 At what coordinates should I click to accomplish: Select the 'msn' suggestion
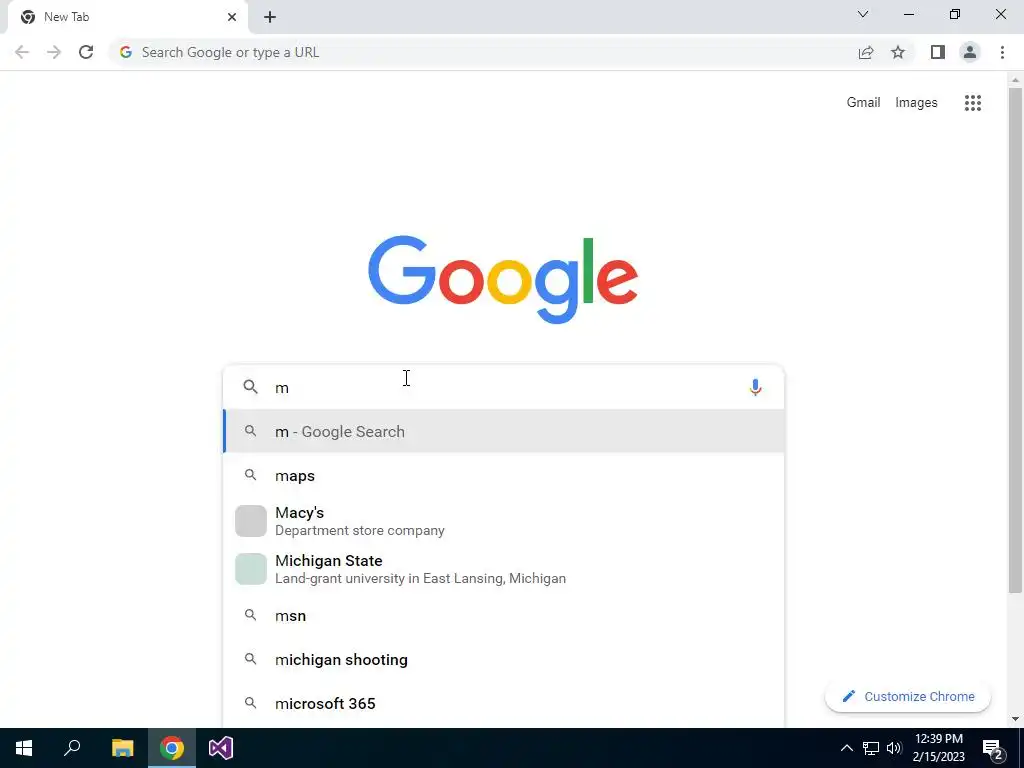pos(503,615)
